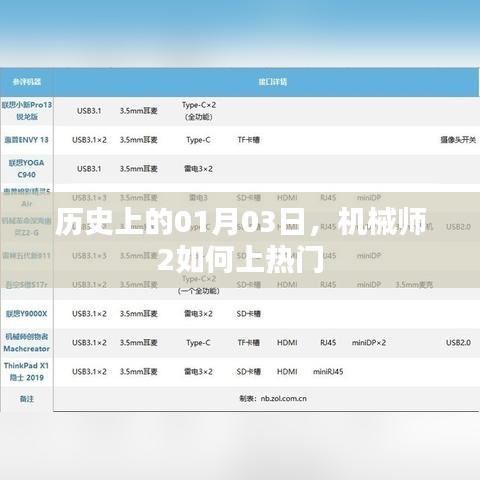Select the "联想Y9000X" row label
This screenshot has width=480, height=480.
coord(27,314)
